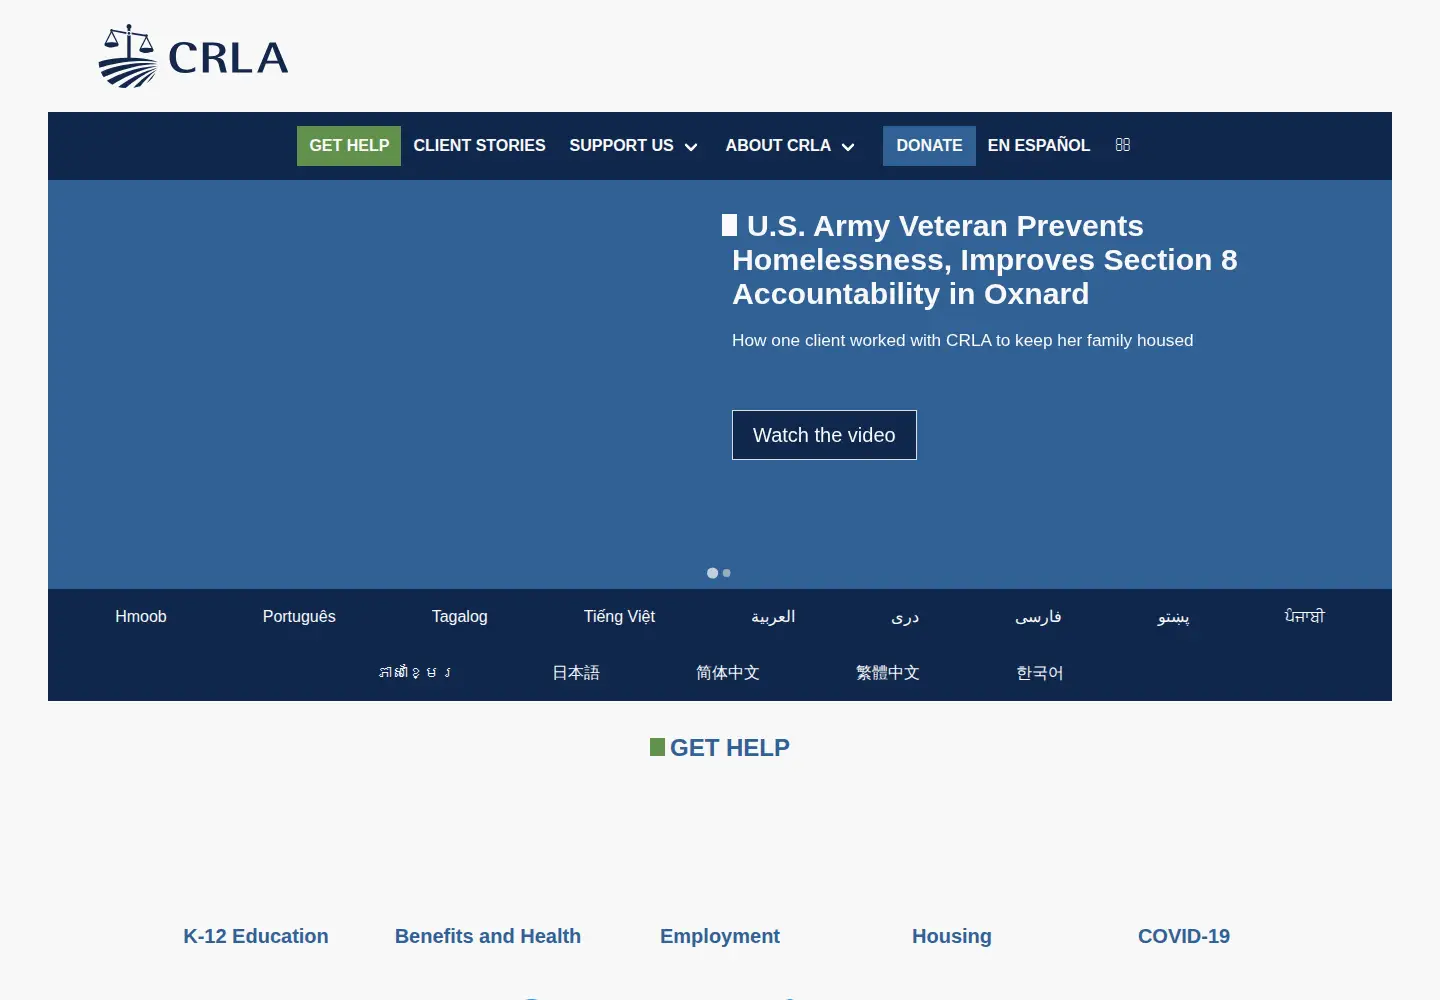1440x1000 pixels.
Task: Click the slide subtitle about keeping family housed
Action: click(x=963, y=341)
